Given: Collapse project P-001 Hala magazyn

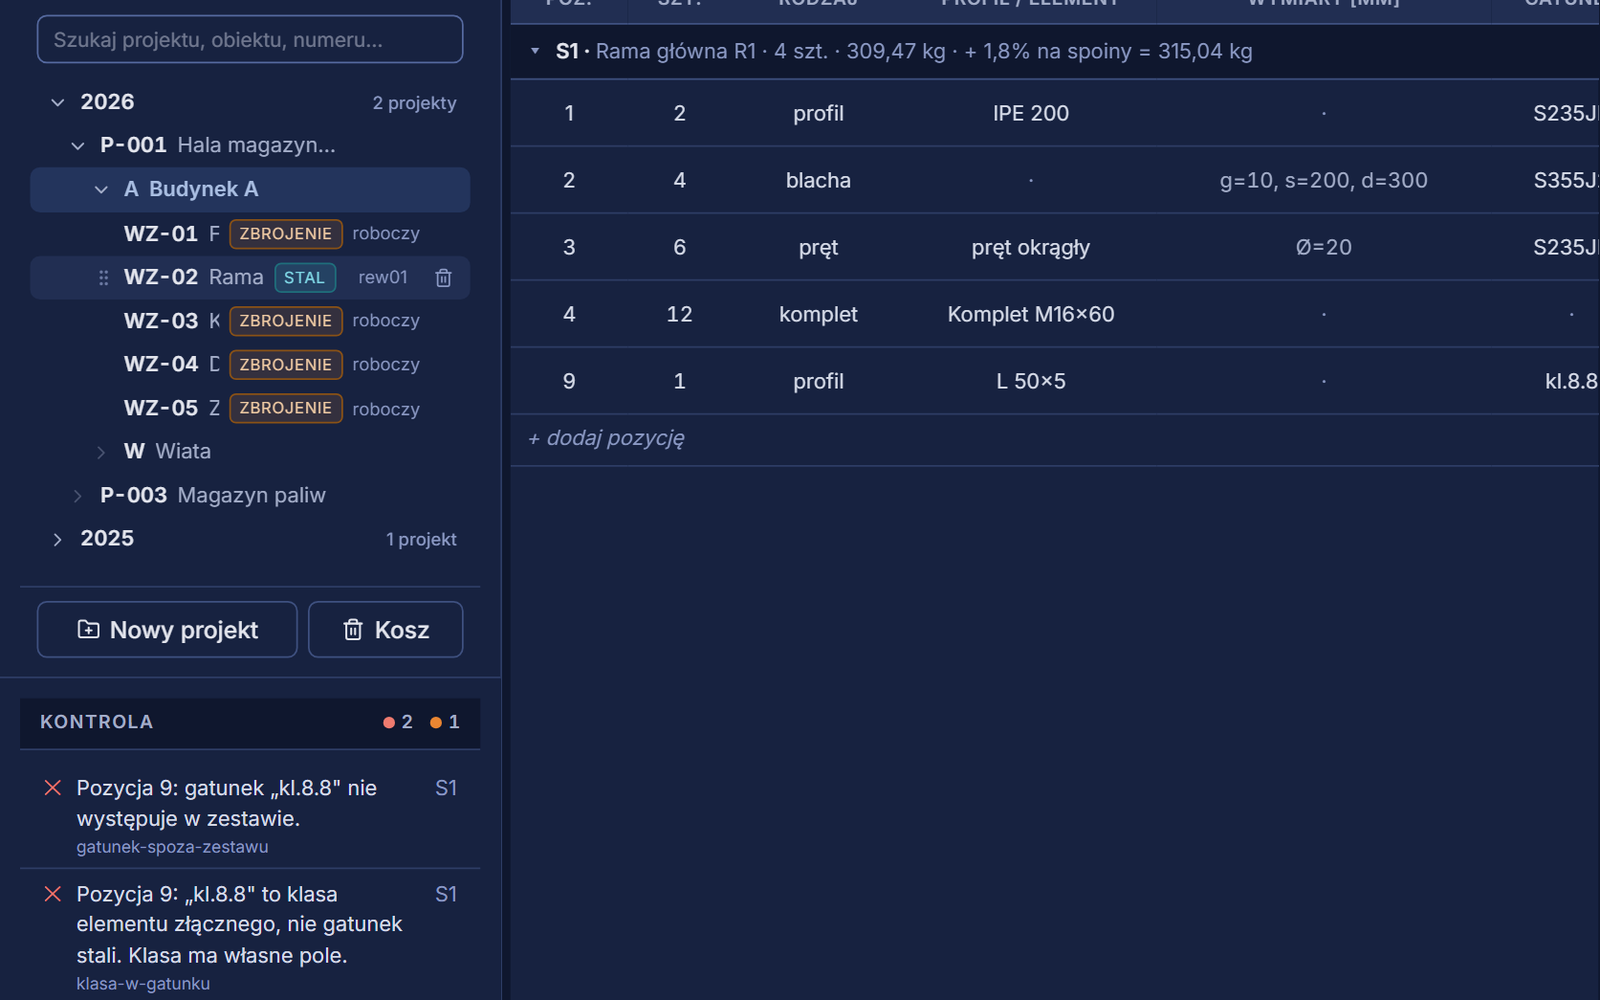Looking at the screenshot, I should (x=78, y=146).
